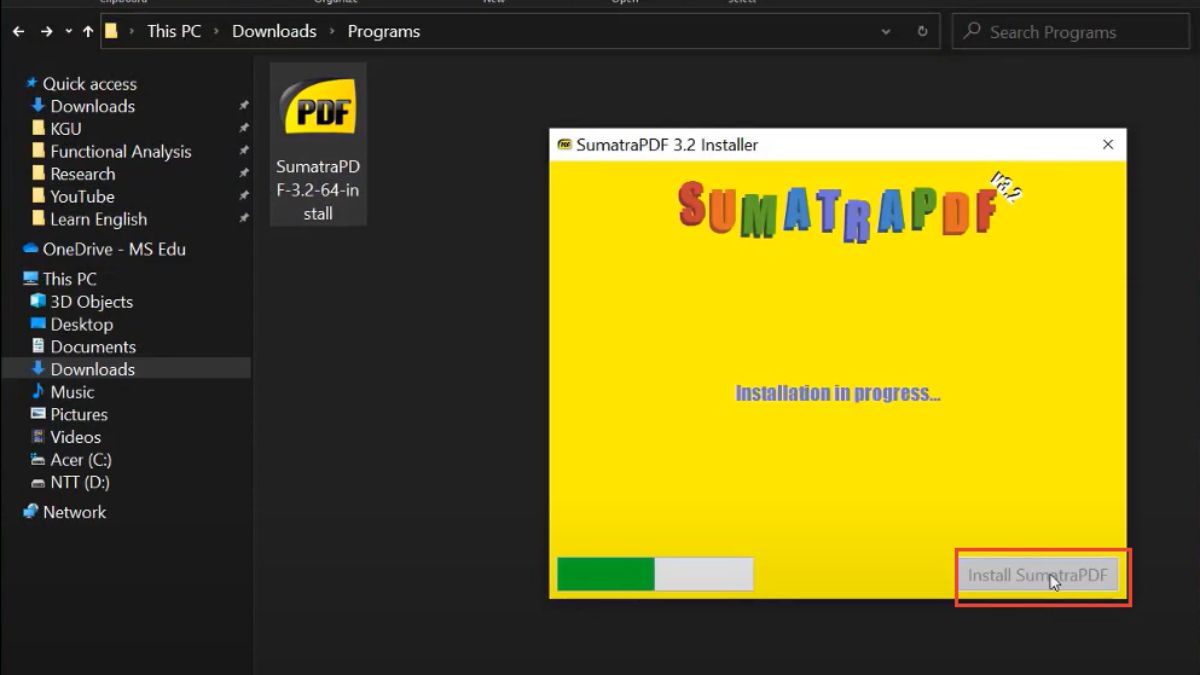Open the recent locations dropdown arrow
Screen dimensions: 1200x675
point(68,32)
